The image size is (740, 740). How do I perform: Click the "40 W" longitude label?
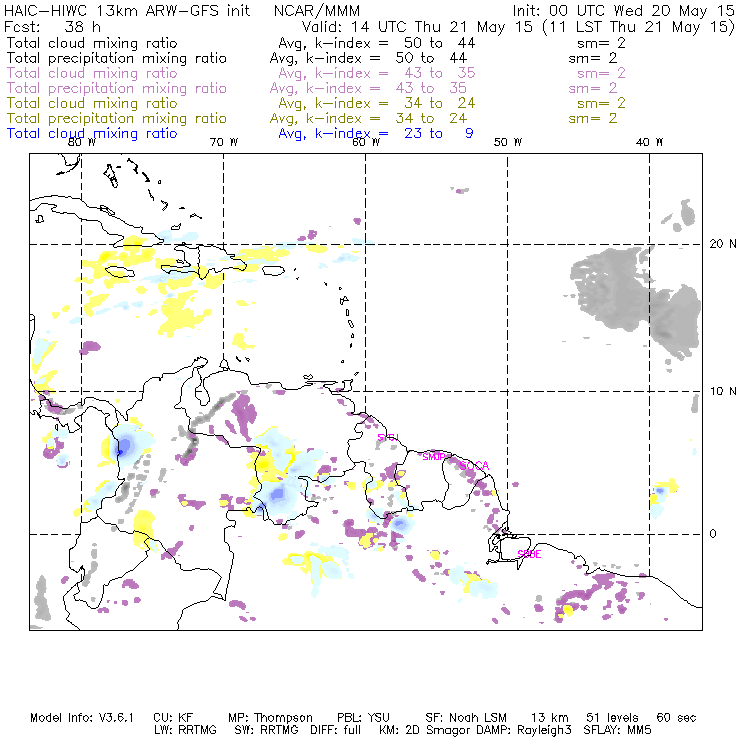649,142
